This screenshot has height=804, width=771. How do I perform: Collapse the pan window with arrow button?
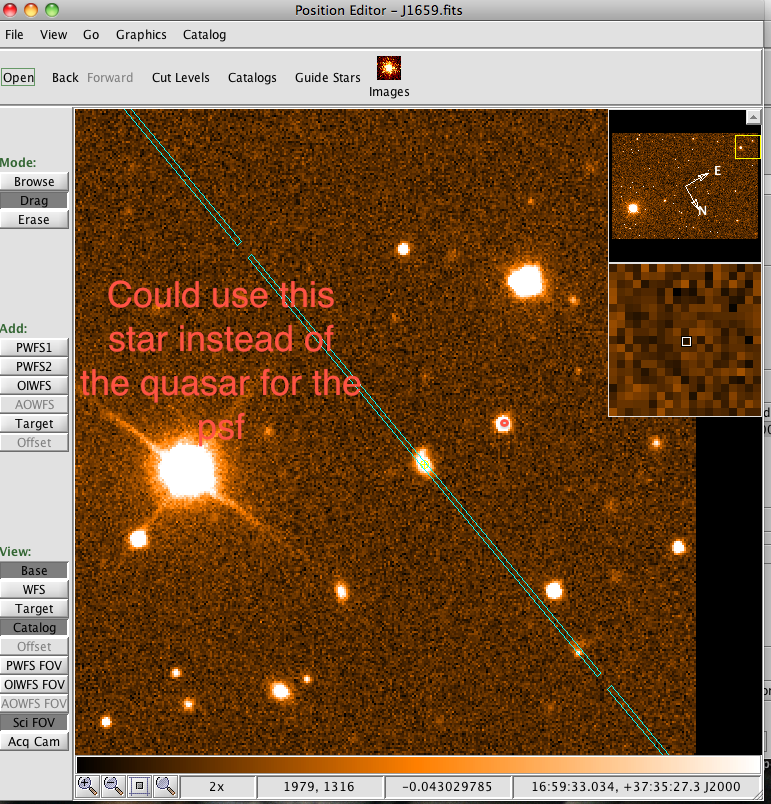point(752,117)
